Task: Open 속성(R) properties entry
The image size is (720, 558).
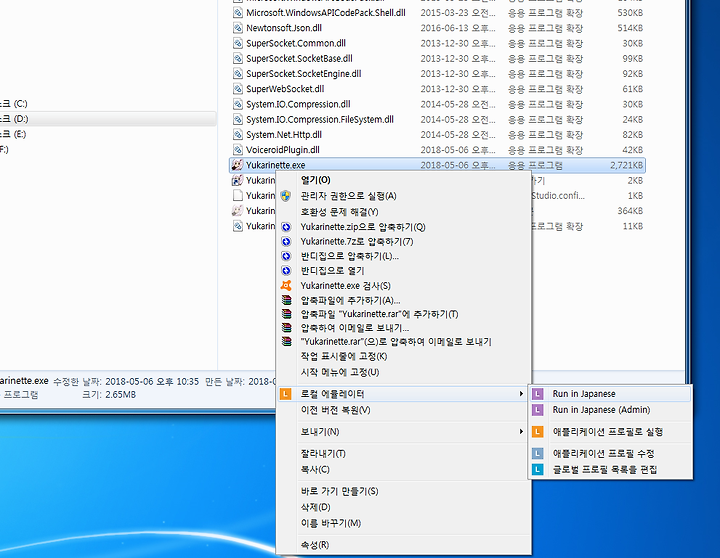Action: click(404, 545)
